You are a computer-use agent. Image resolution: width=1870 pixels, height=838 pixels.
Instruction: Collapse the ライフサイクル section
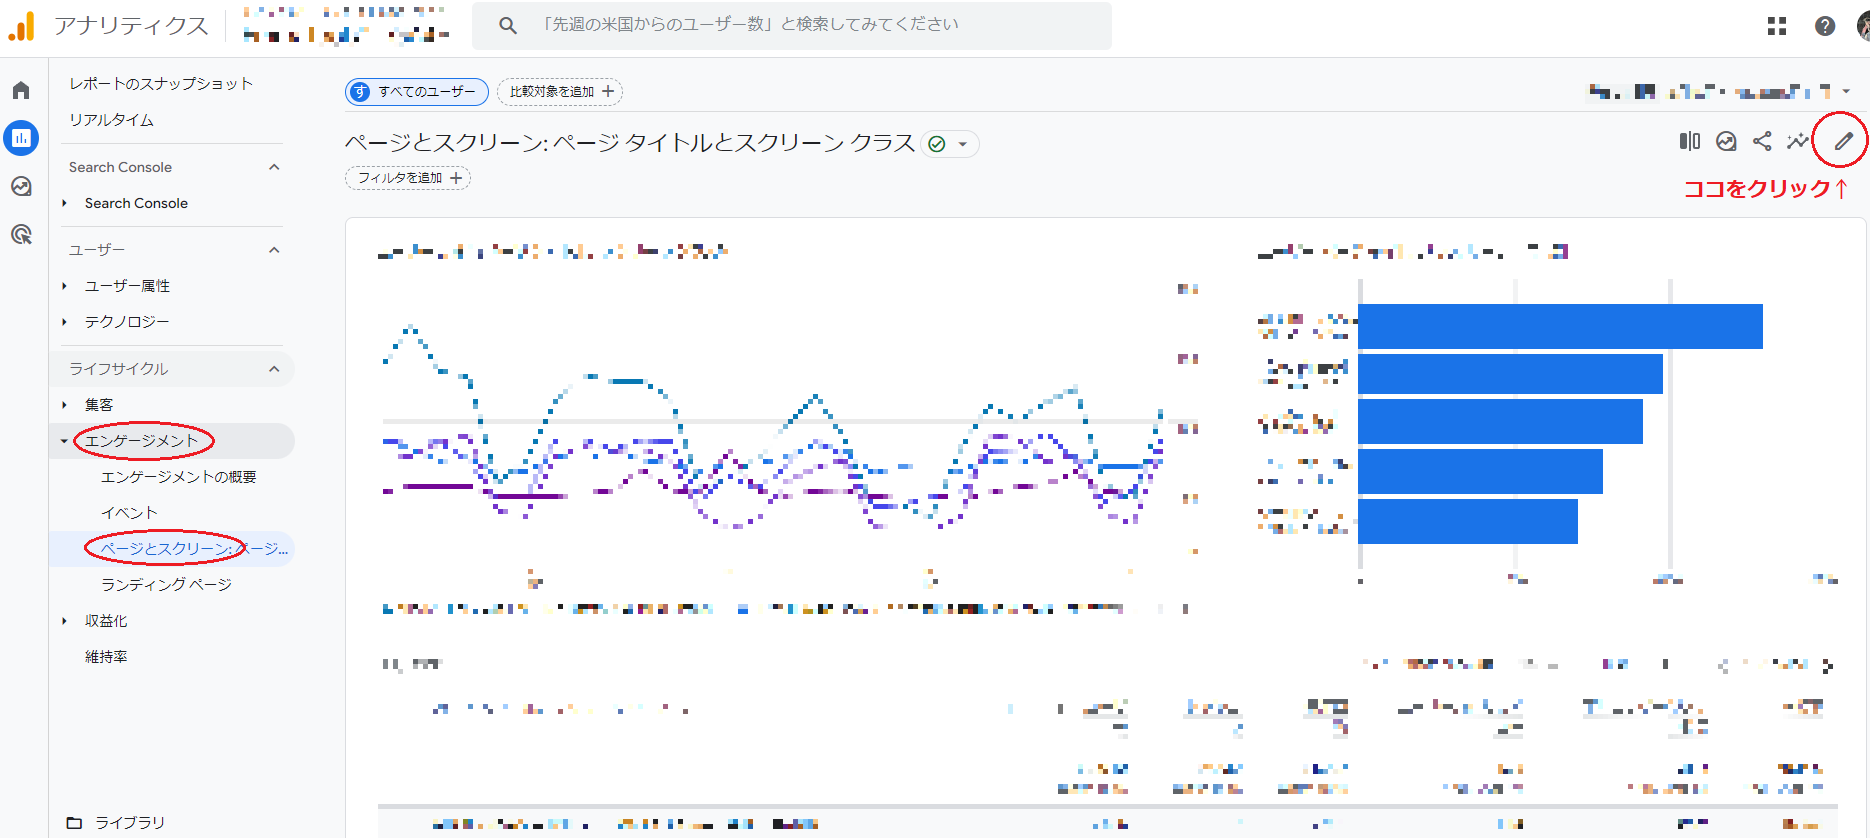point(274,369)
